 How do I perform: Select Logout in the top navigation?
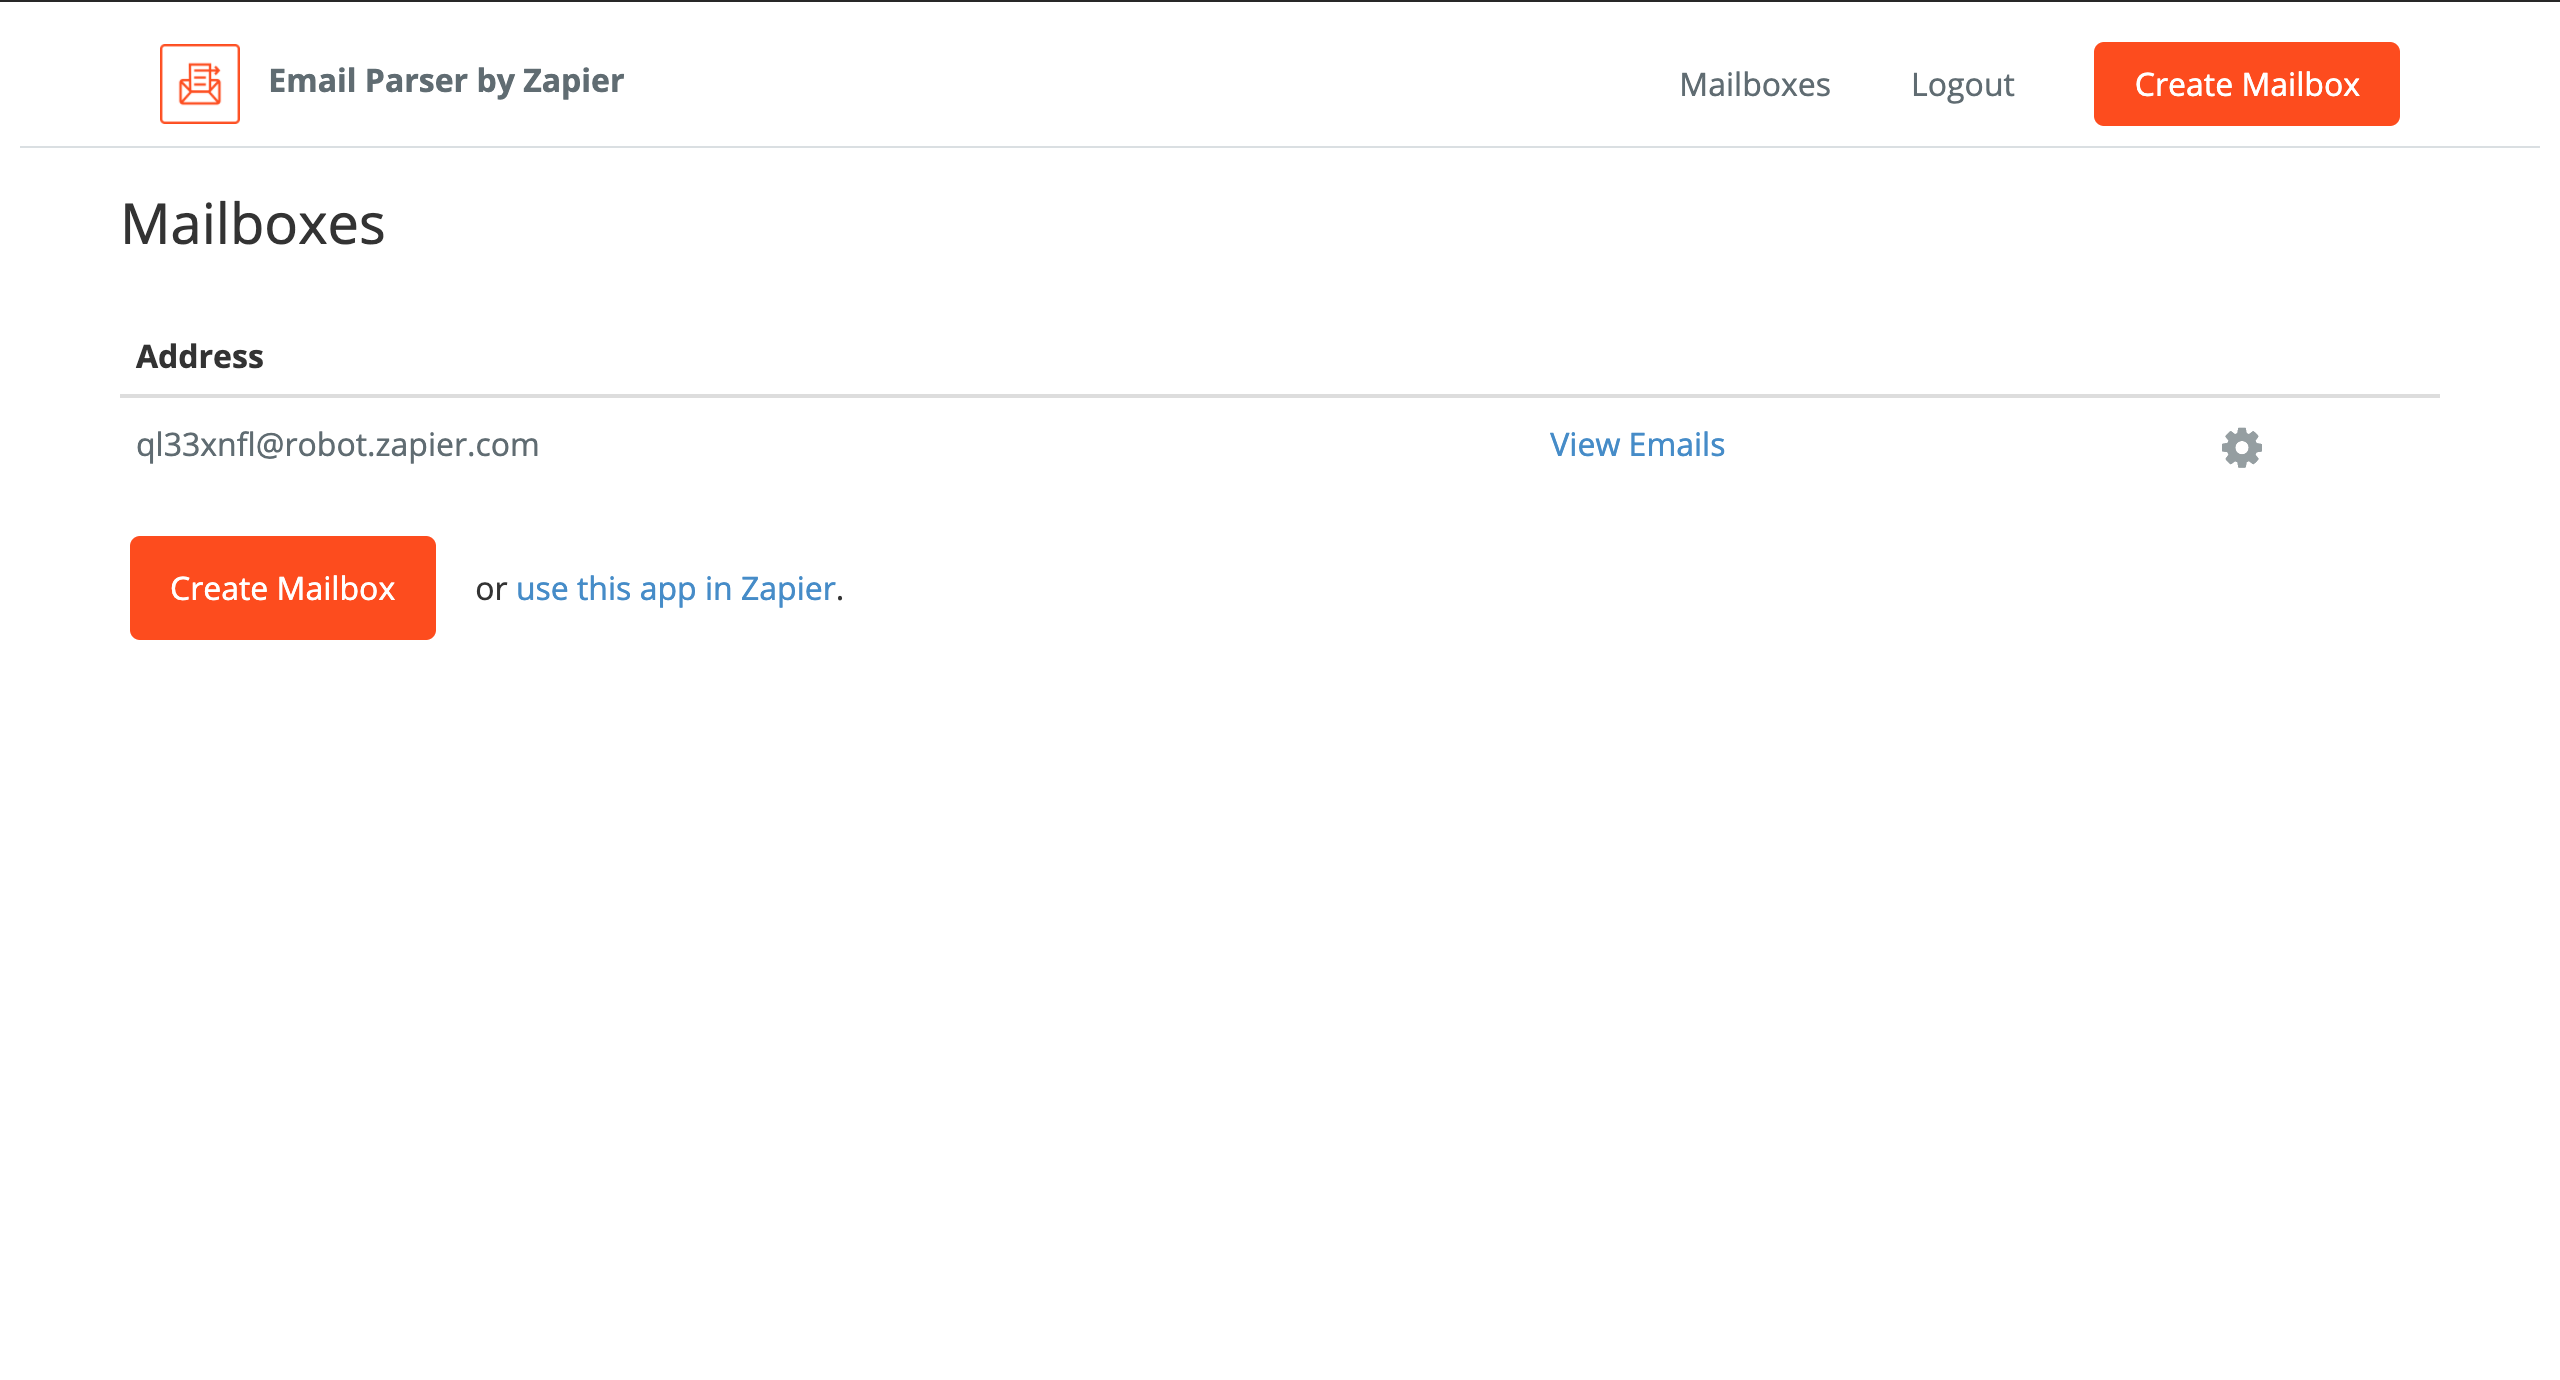tap(1962, 85)
